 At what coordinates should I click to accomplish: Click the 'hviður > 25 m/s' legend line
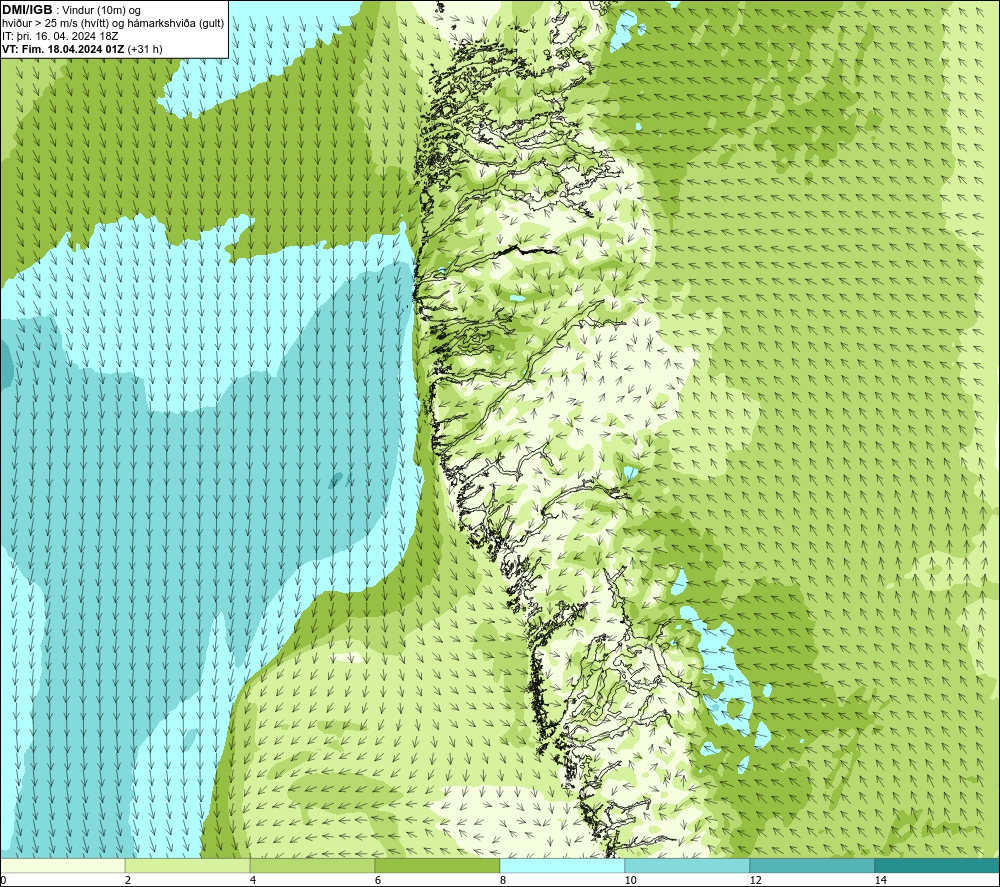[x=113, y=24]
